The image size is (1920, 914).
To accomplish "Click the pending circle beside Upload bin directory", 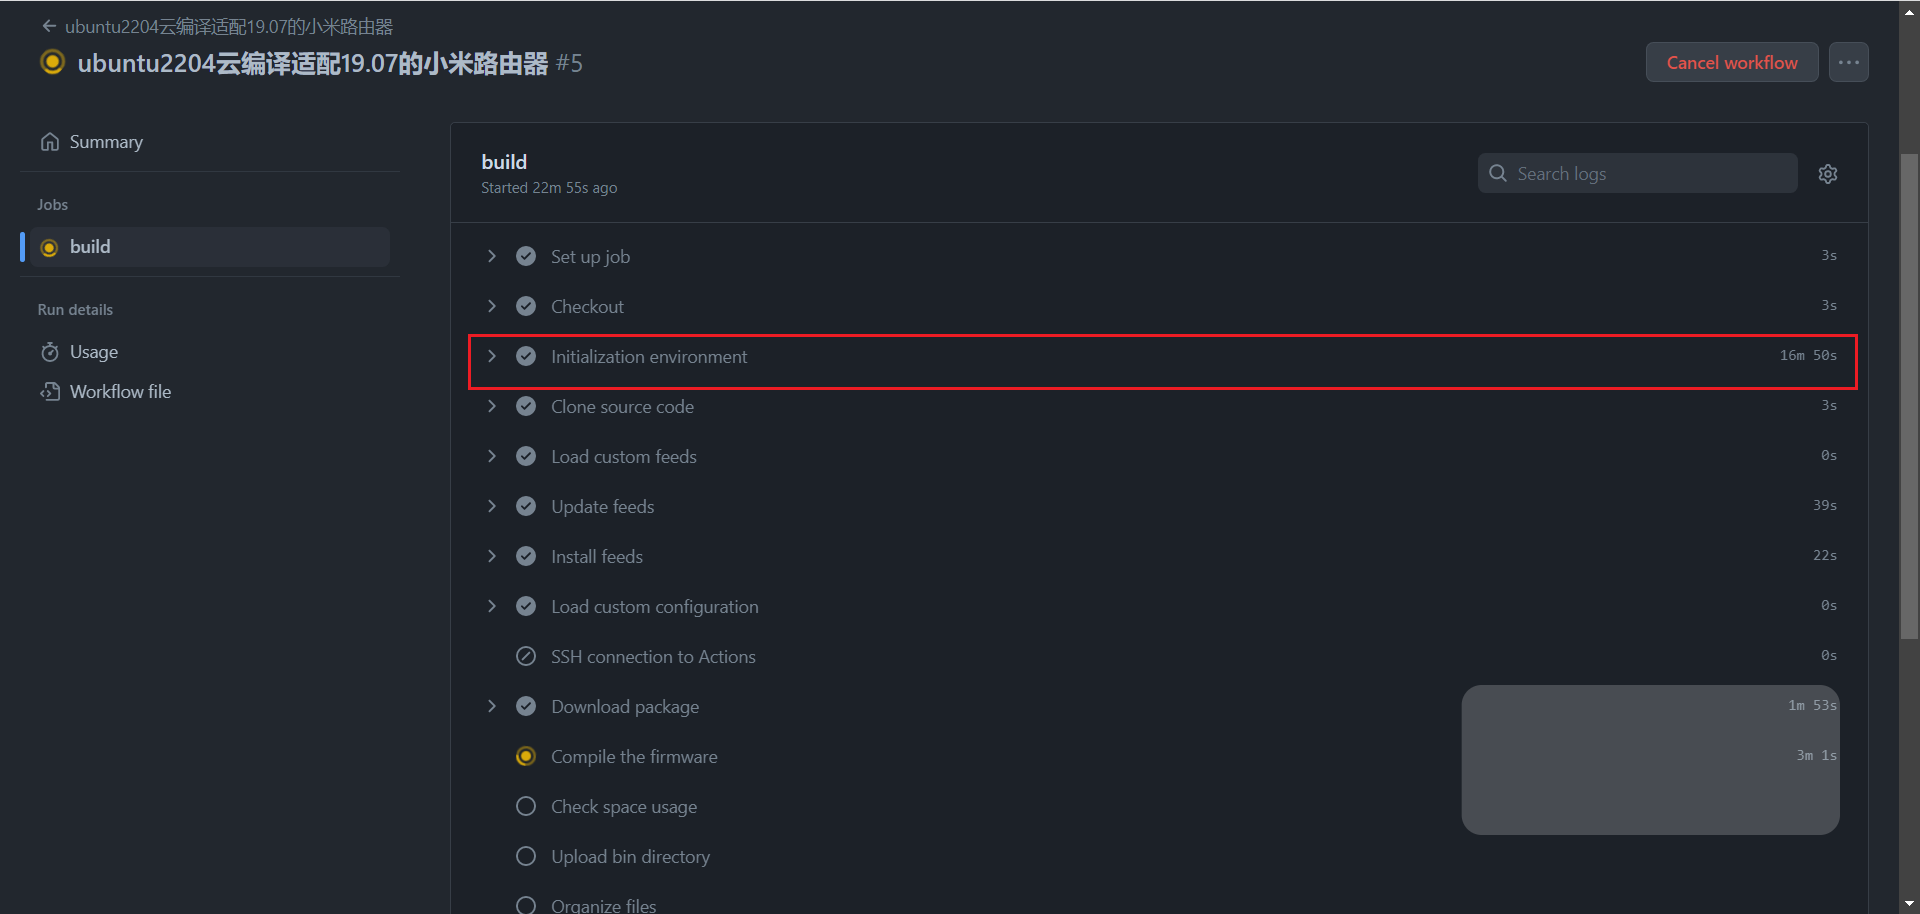I will 526,856.
